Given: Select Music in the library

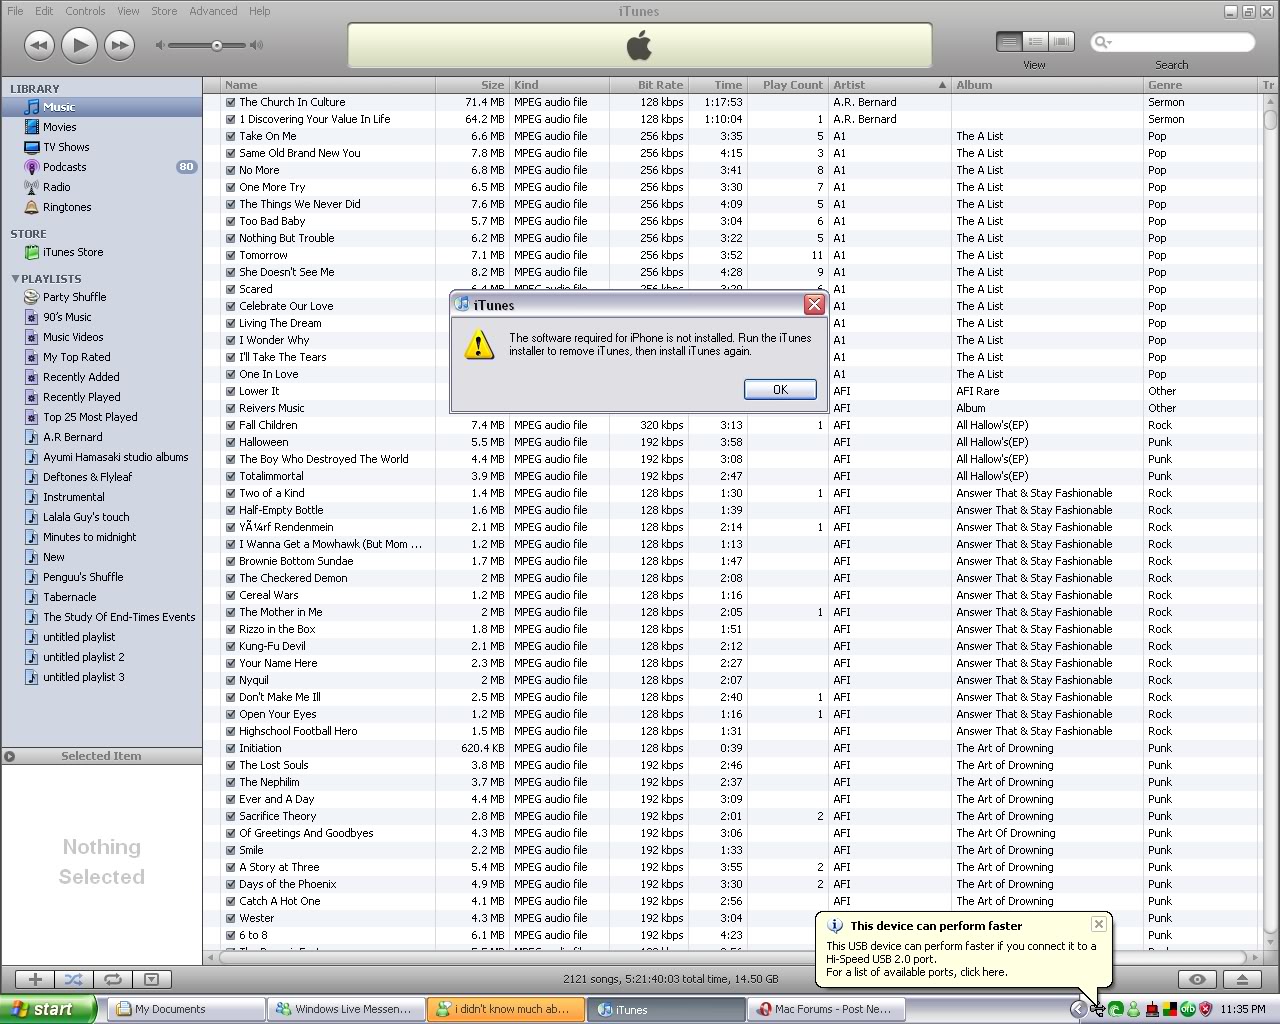Looking at the screenshot, I should pyautogui.click(x=101, y=107).
